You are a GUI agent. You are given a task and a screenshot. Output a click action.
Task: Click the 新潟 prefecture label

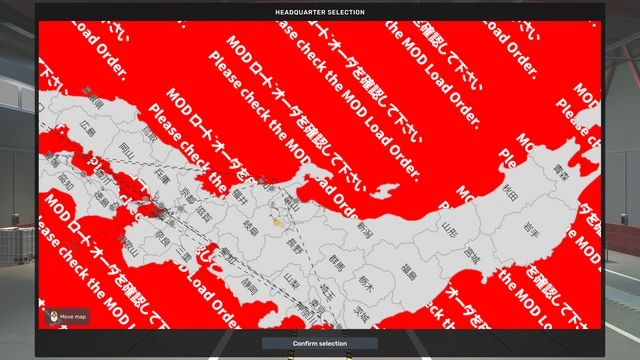pyautogui.click(x=364, y=230)
